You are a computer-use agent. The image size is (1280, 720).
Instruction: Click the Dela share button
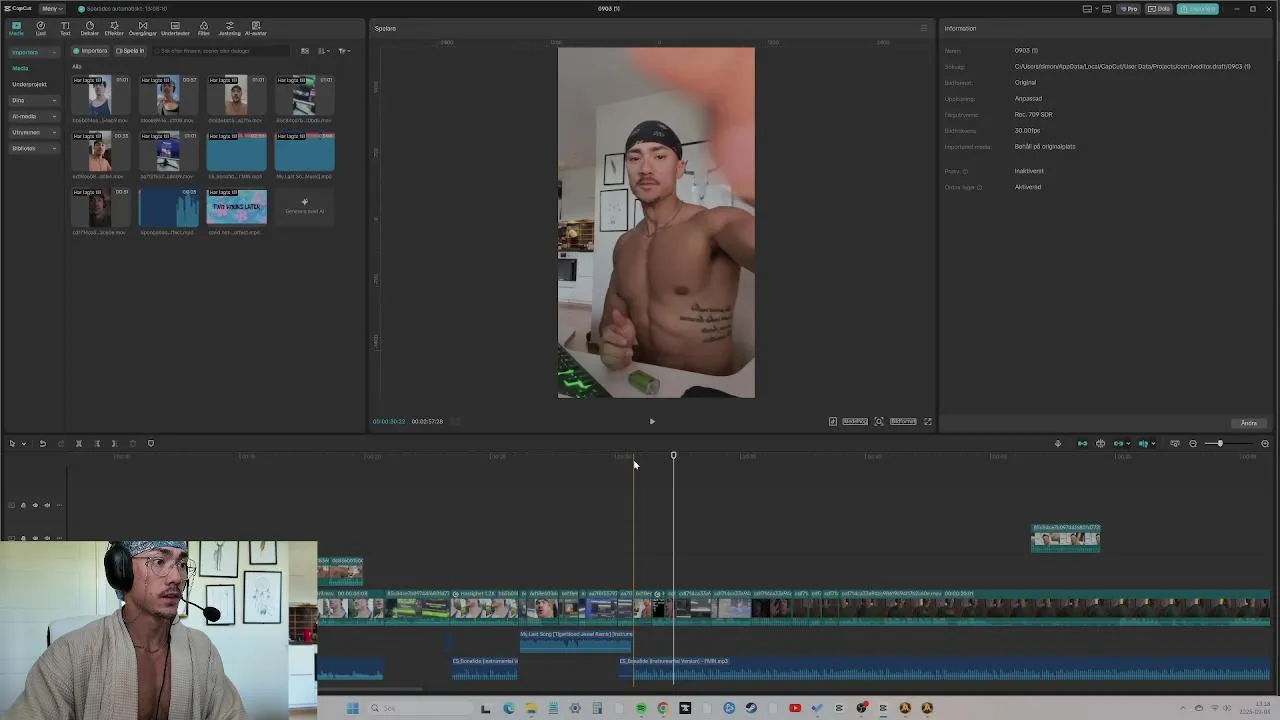(1160, 9)
